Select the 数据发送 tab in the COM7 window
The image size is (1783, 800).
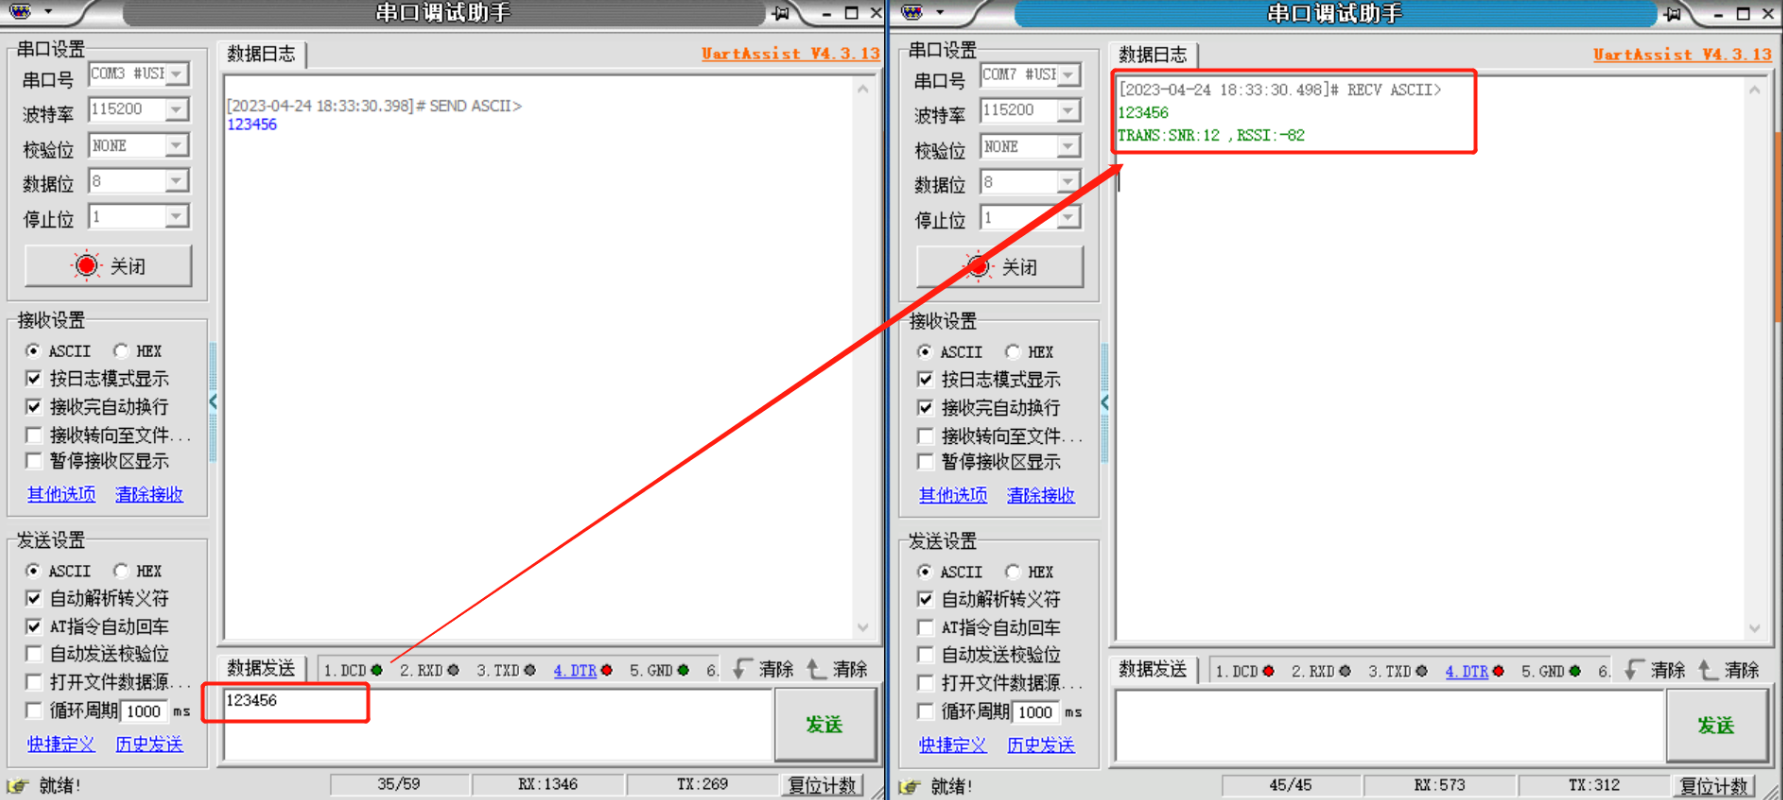point(1152,669)
